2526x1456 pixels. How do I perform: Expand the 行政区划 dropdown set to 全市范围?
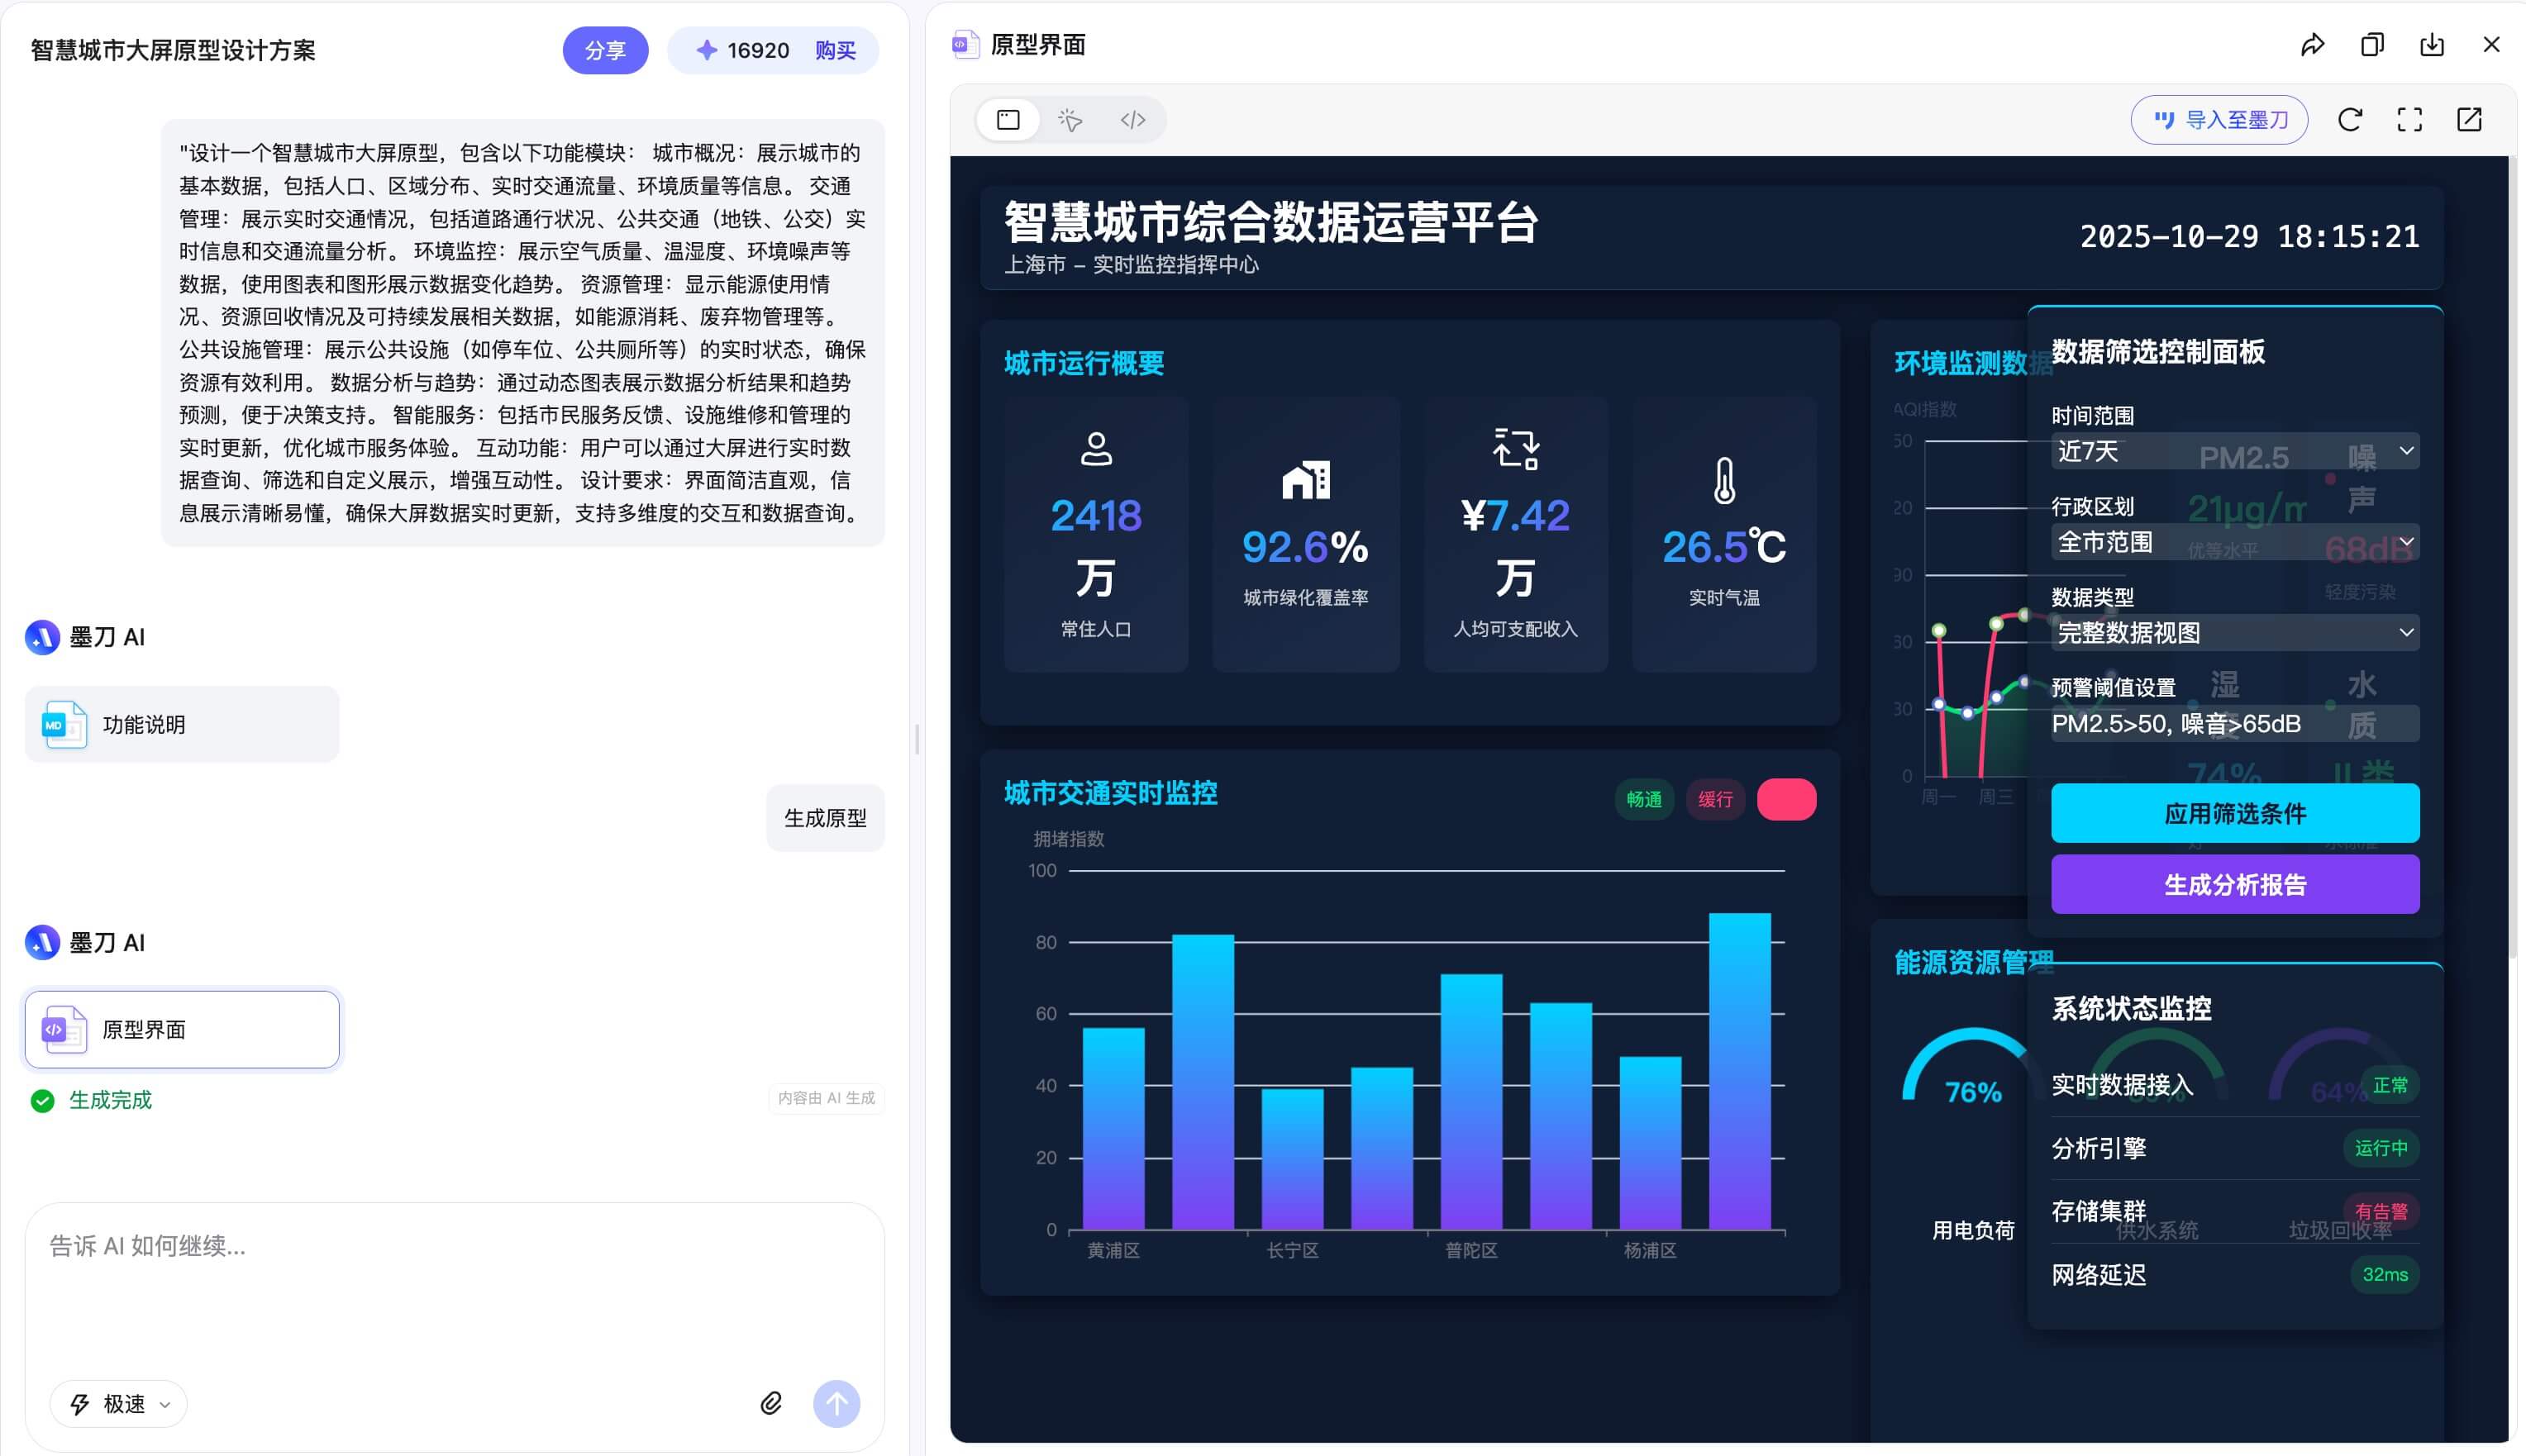coord(2234,542)
